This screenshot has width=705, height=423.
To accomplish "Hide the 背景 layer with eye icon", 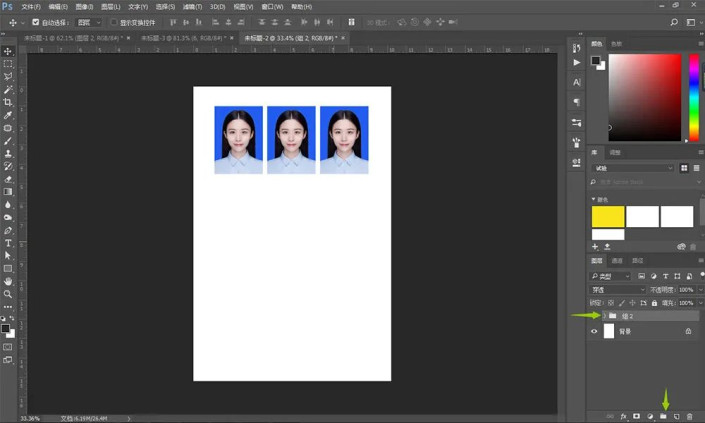I will click(594, 331).
